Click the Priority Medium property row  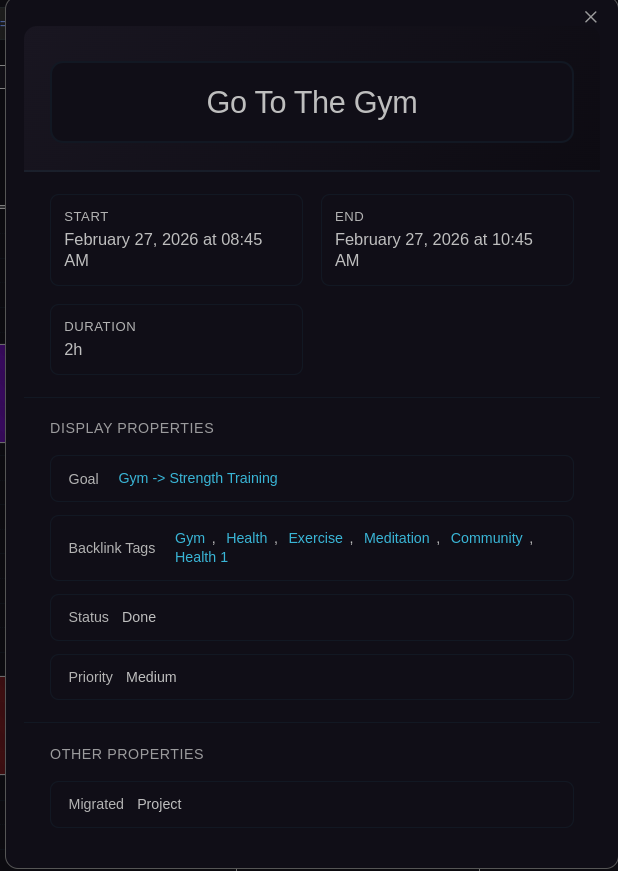(x=311, y=677)
